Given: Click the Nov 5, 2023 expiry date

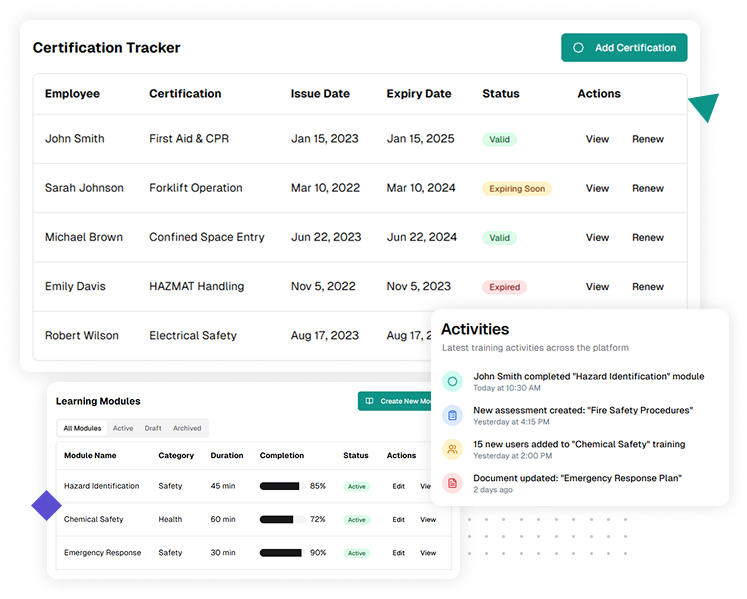Looking at the screenshot, I should coord(419,286).
